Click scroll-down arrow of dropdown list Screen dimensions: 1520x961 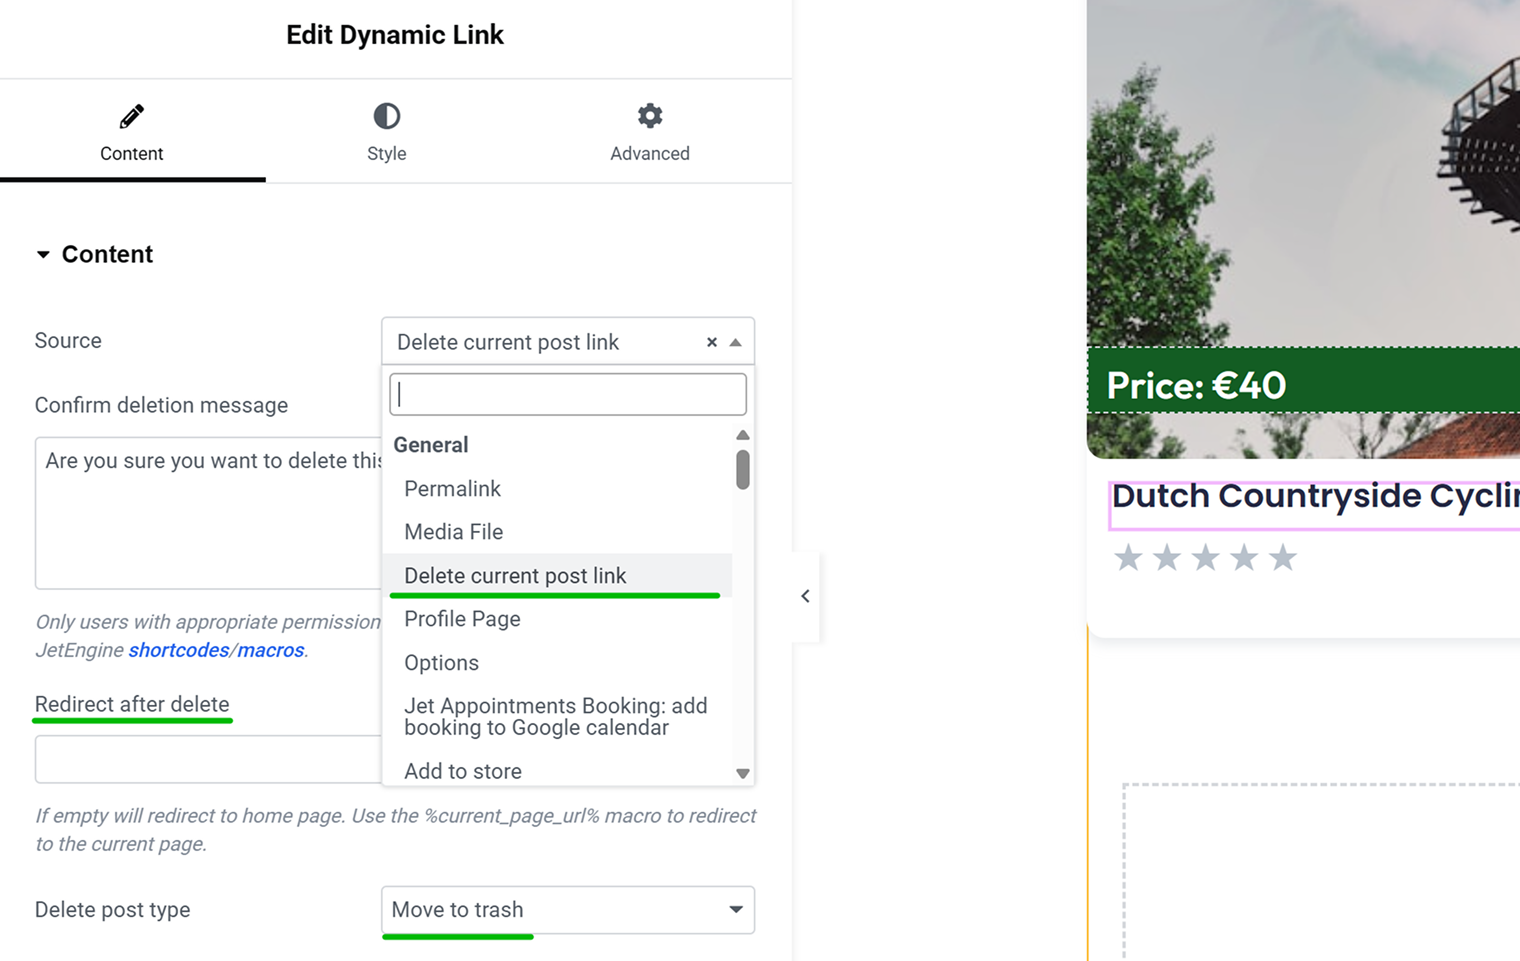(x=742, y=773)
